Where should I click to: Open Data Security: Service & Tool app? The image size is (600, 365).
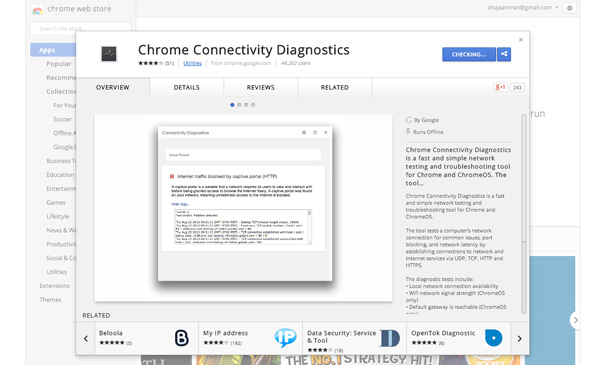click(x=354, y=338)
